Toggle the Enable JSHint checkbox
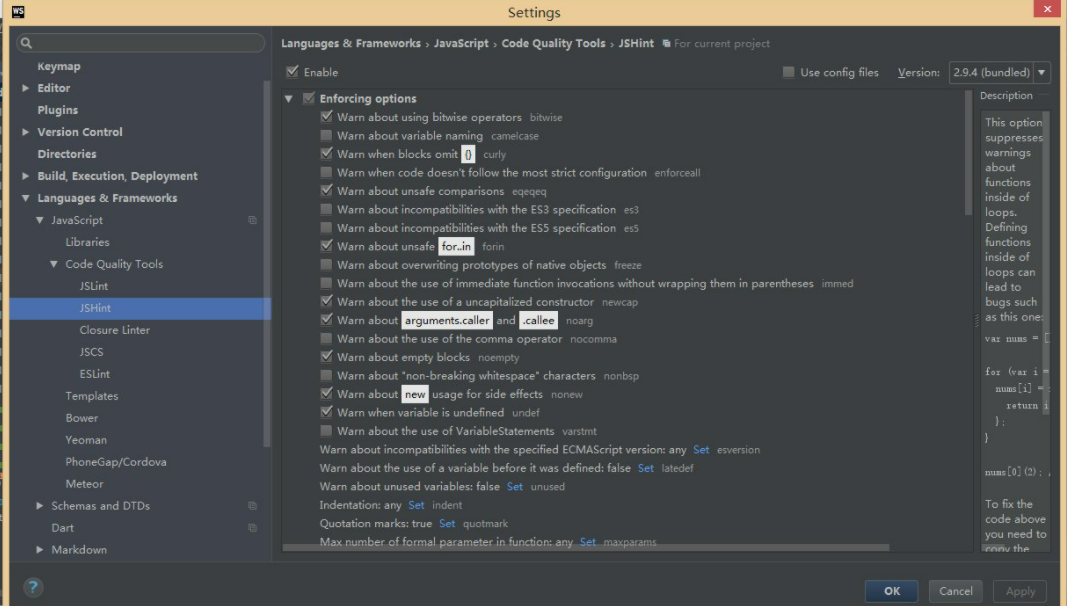This screenshot has height=606, width=1067. coord(292,71)
